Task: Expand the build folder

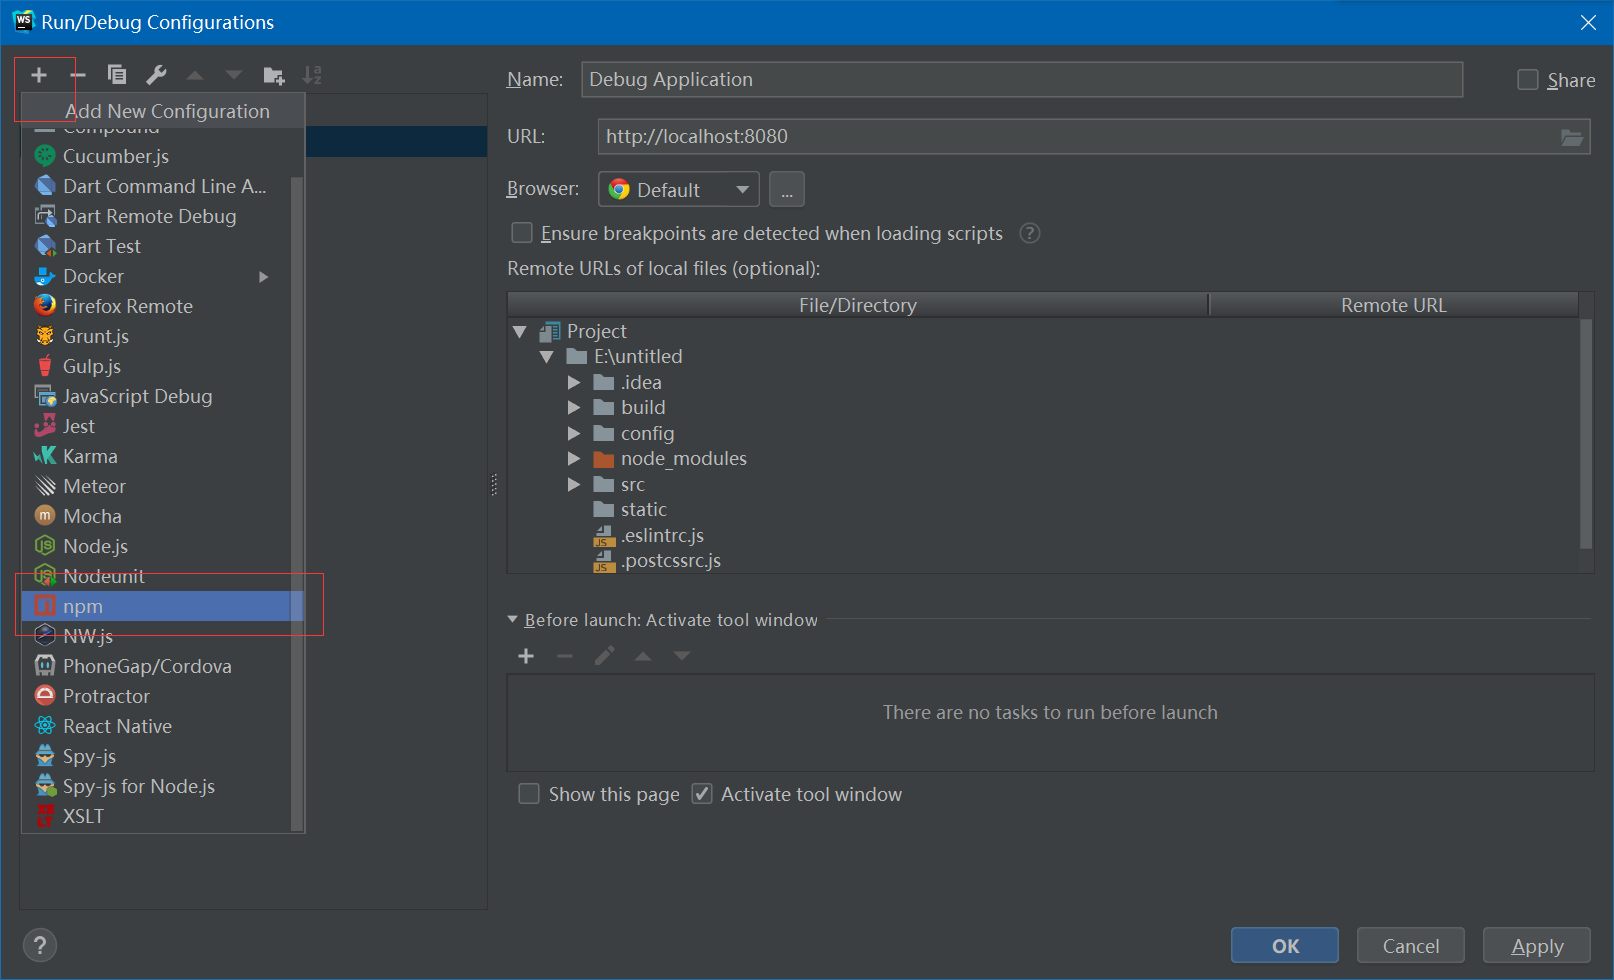Action: pyautogui.click(x=574, y=407)
